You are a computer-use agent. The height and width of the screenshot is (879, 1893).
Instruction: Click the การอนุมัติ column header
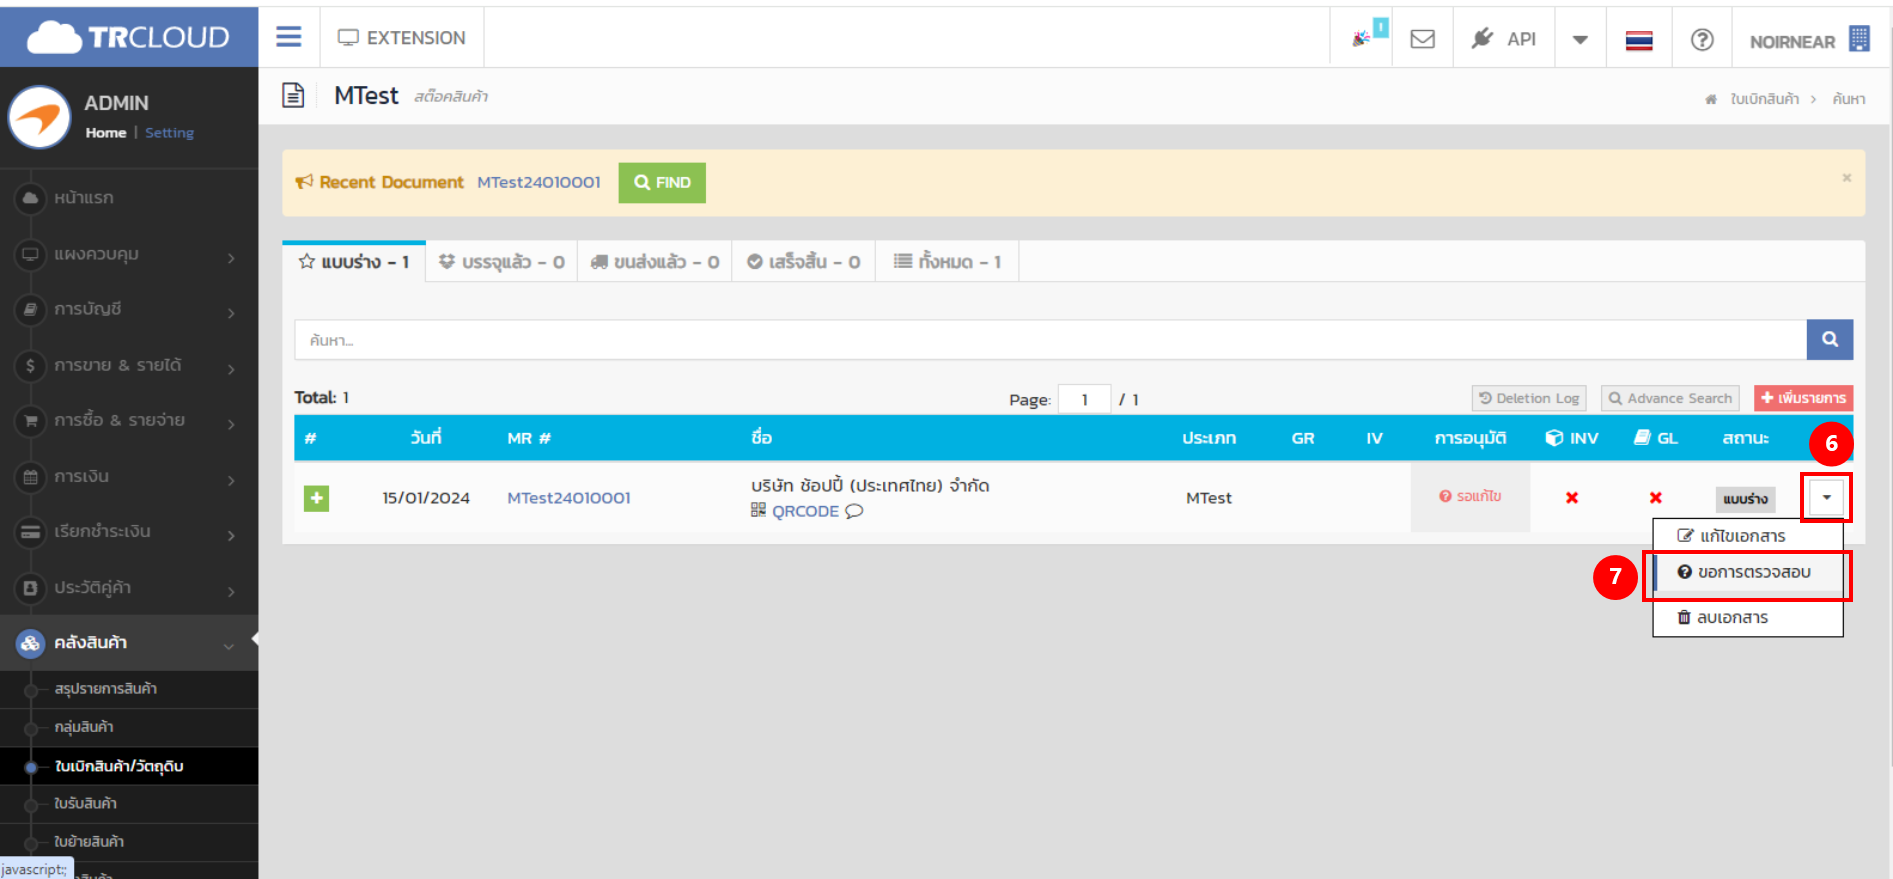click(1470, 438)
